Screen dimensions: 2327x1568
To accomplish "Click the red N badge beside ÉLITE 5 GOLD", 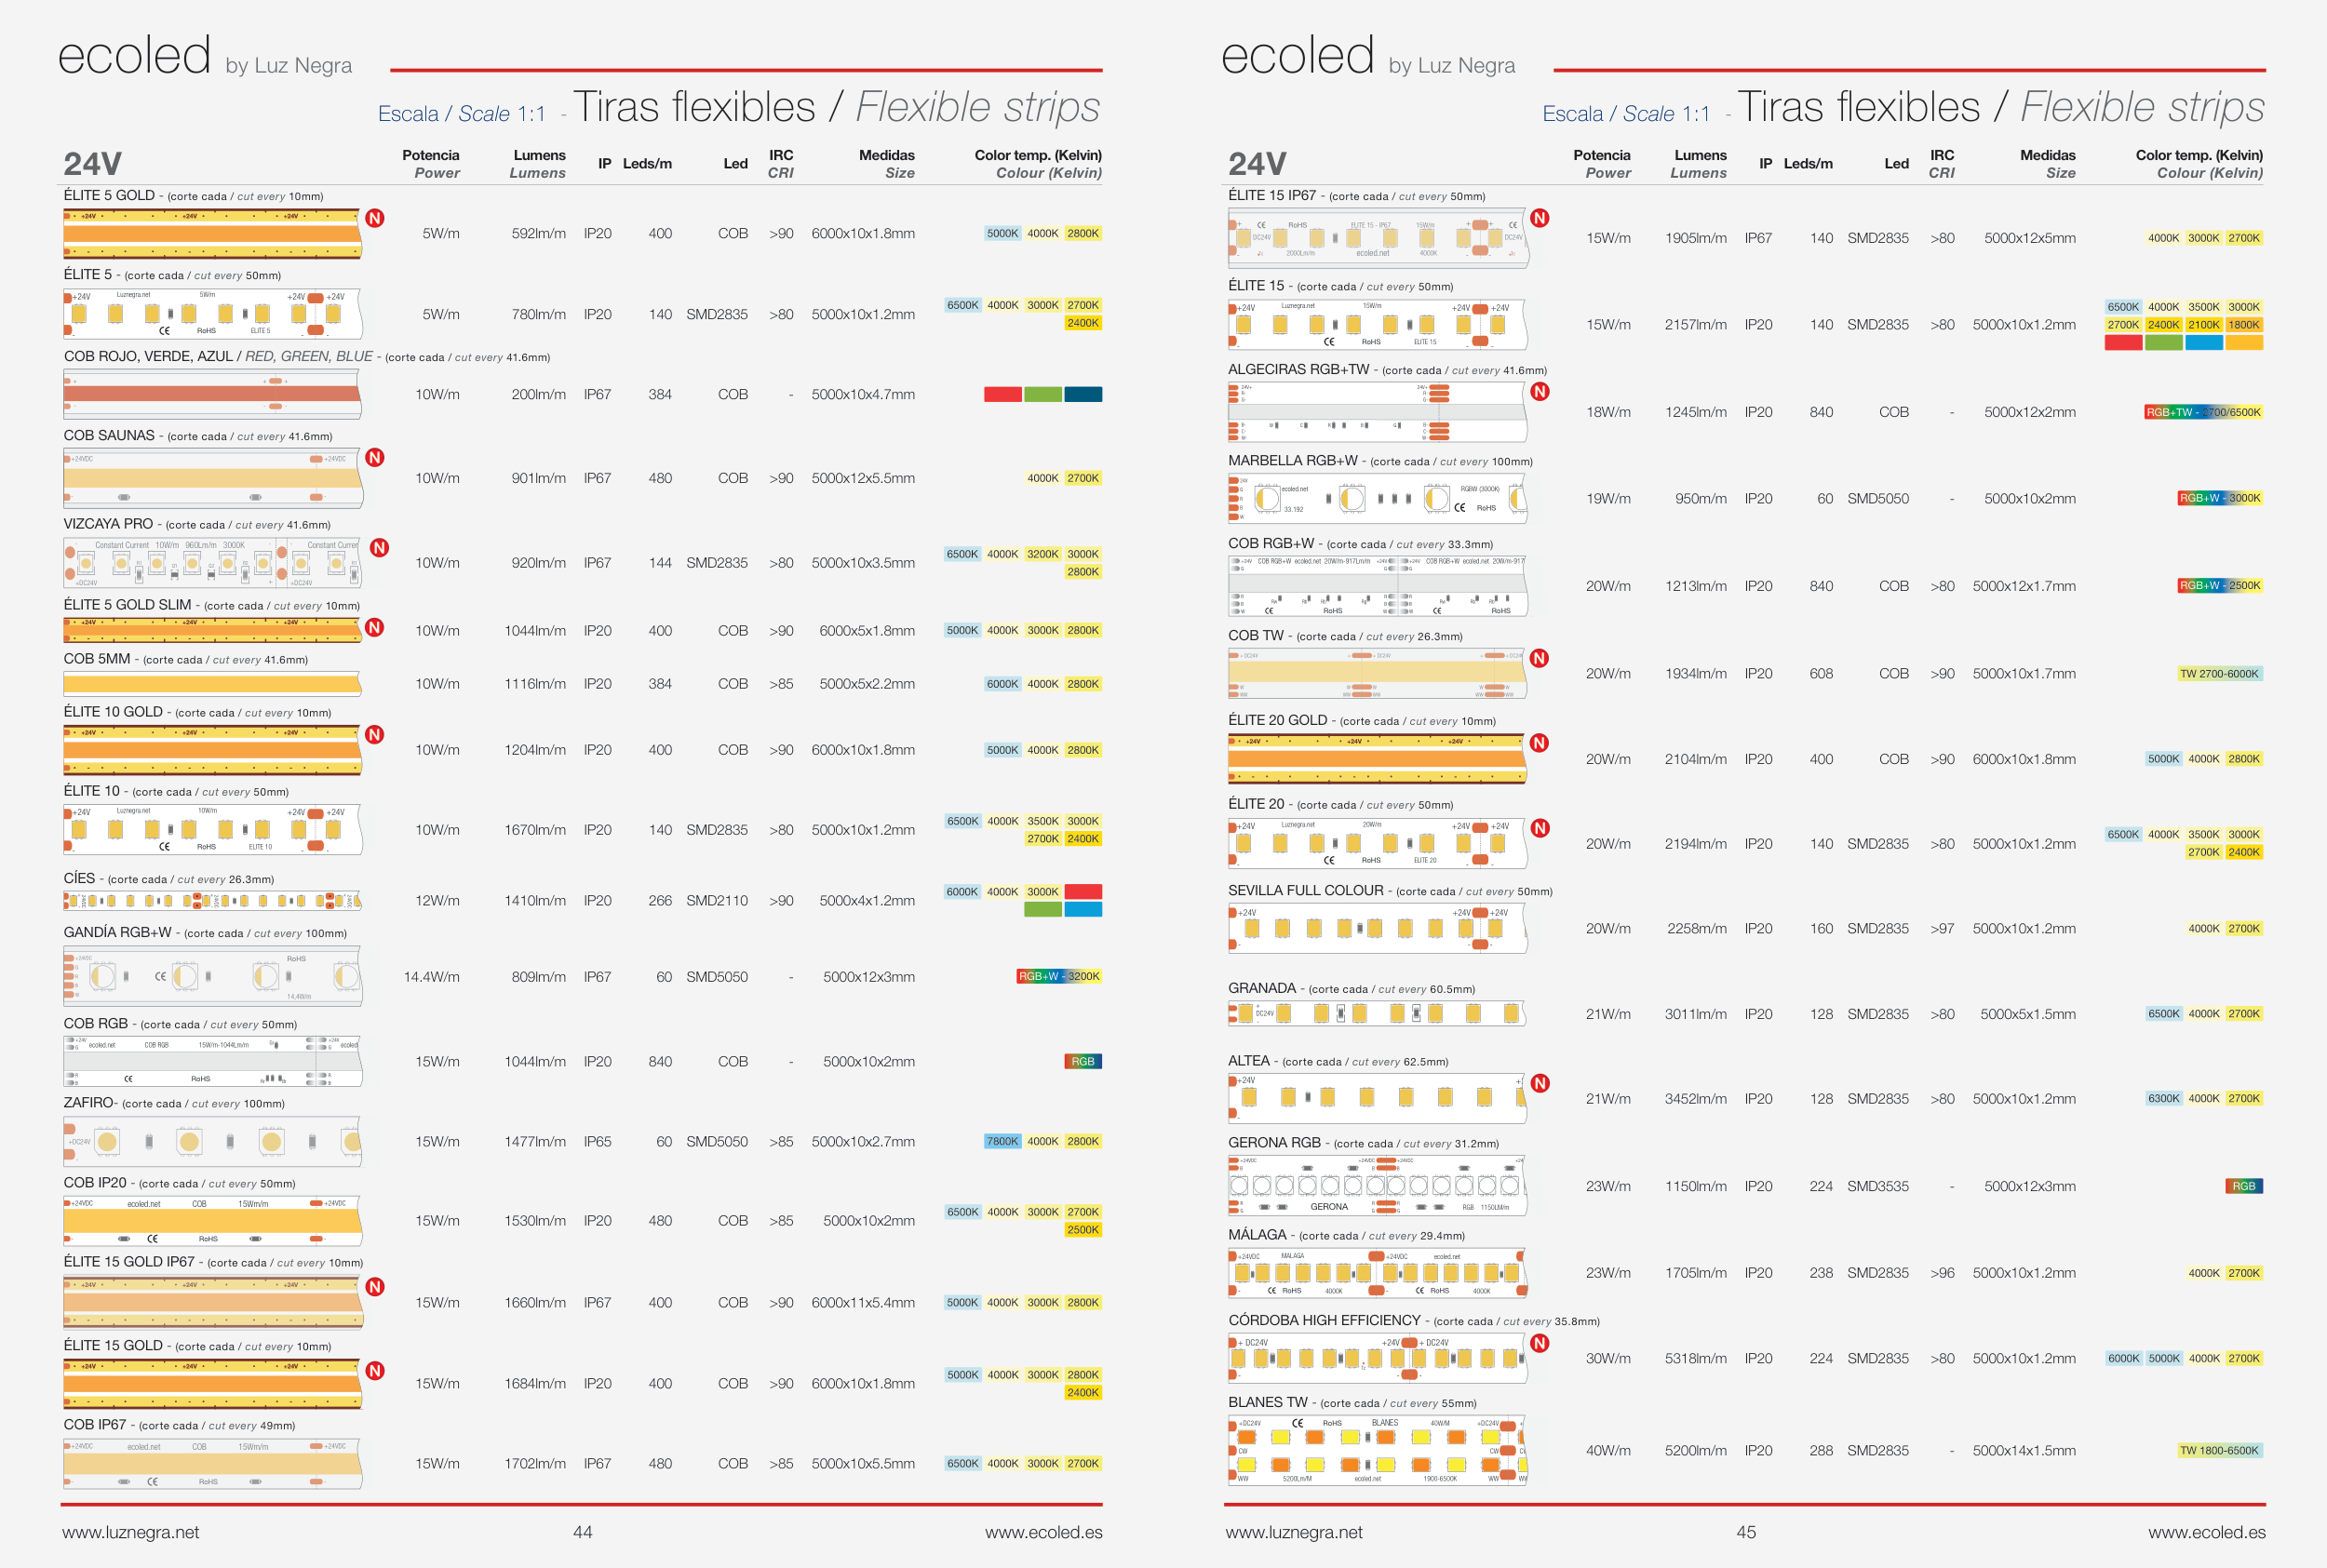I will coord(375,218).
